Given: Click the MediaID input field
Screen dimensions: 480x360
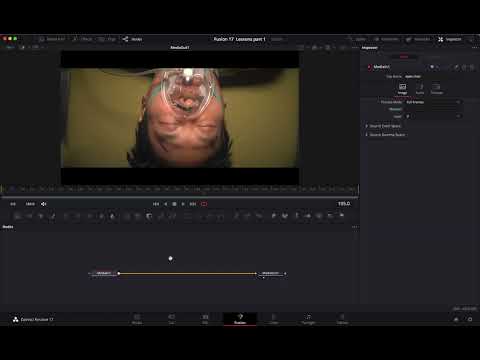Looking at the screenshot, I should [433, 109].
